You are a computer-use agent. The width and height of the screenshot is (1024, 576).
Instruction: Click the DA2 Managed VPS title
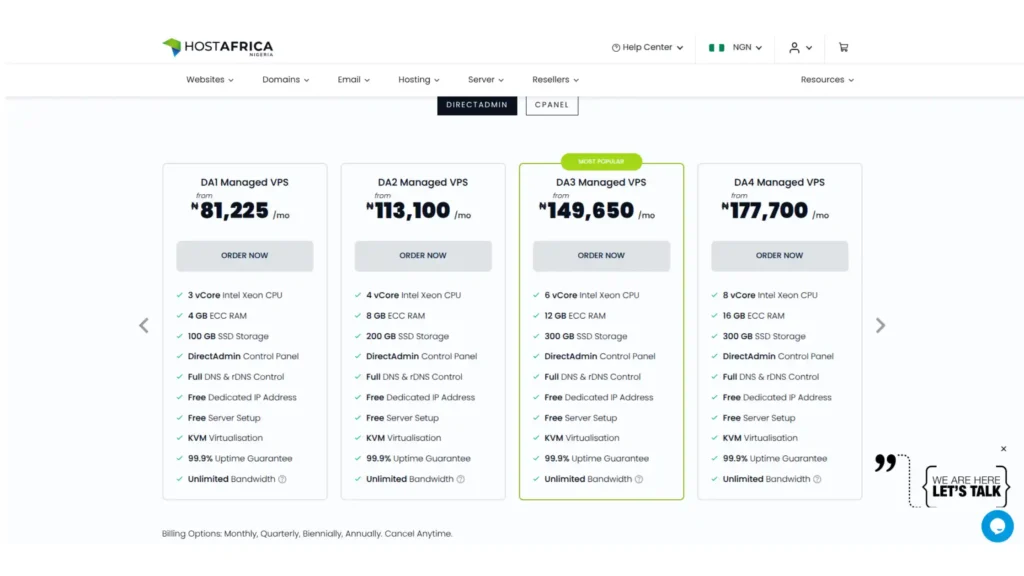pyautogui.click(x=423, y=182)
